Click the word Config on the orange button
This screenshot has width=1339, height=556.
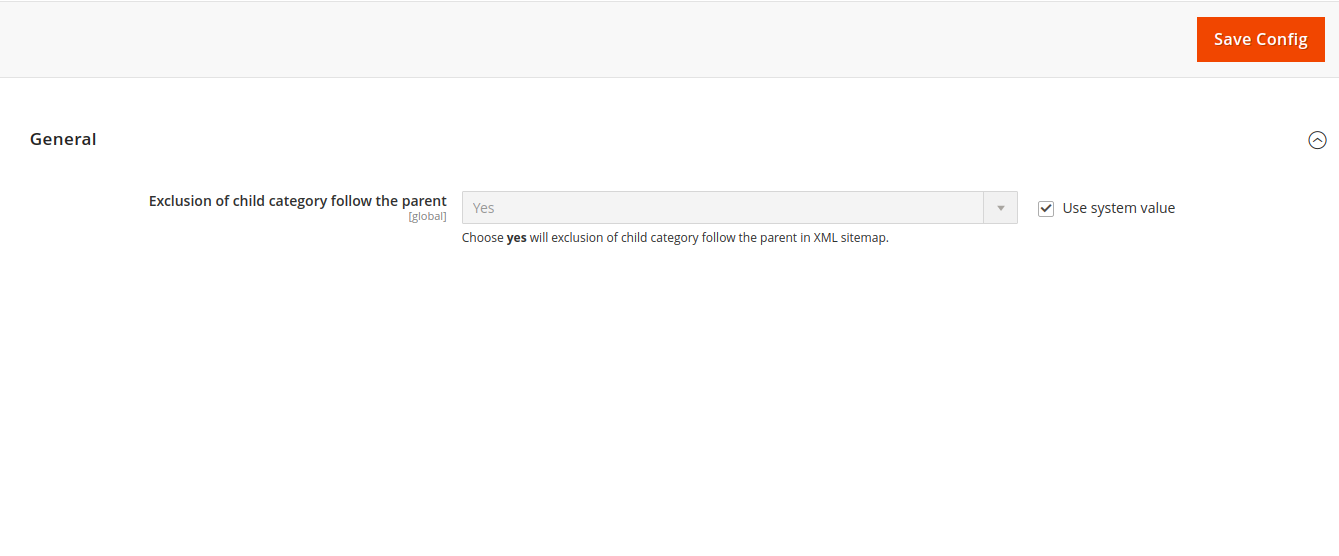coord(1285,40)
